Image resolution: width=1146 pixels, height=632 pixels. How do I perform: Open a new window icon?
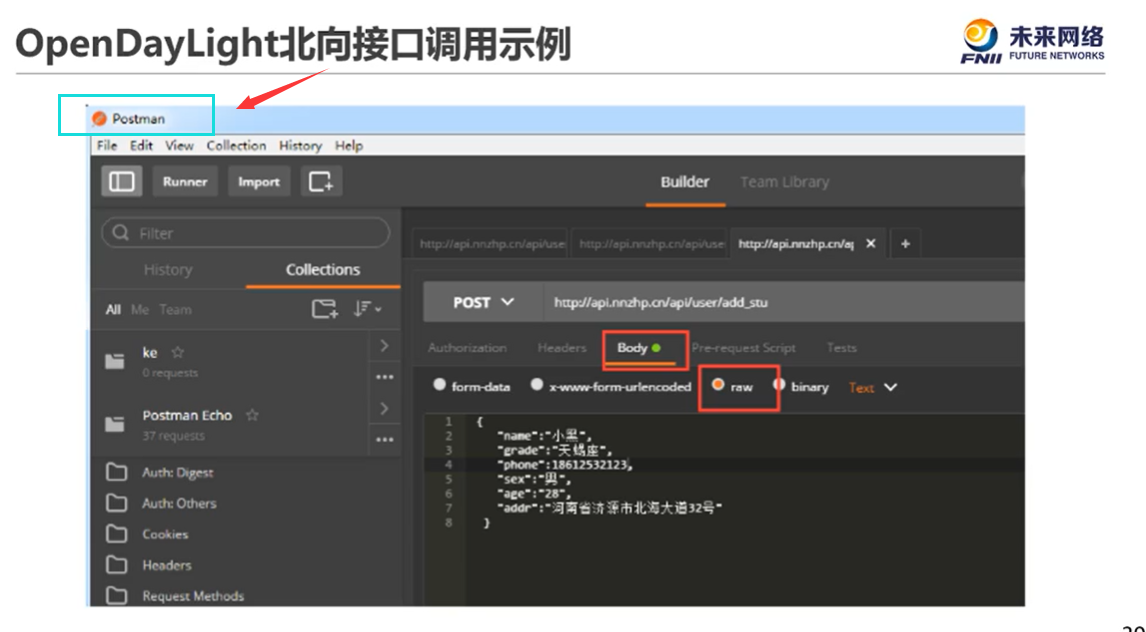pyautogui.click(x=321, y=181)
